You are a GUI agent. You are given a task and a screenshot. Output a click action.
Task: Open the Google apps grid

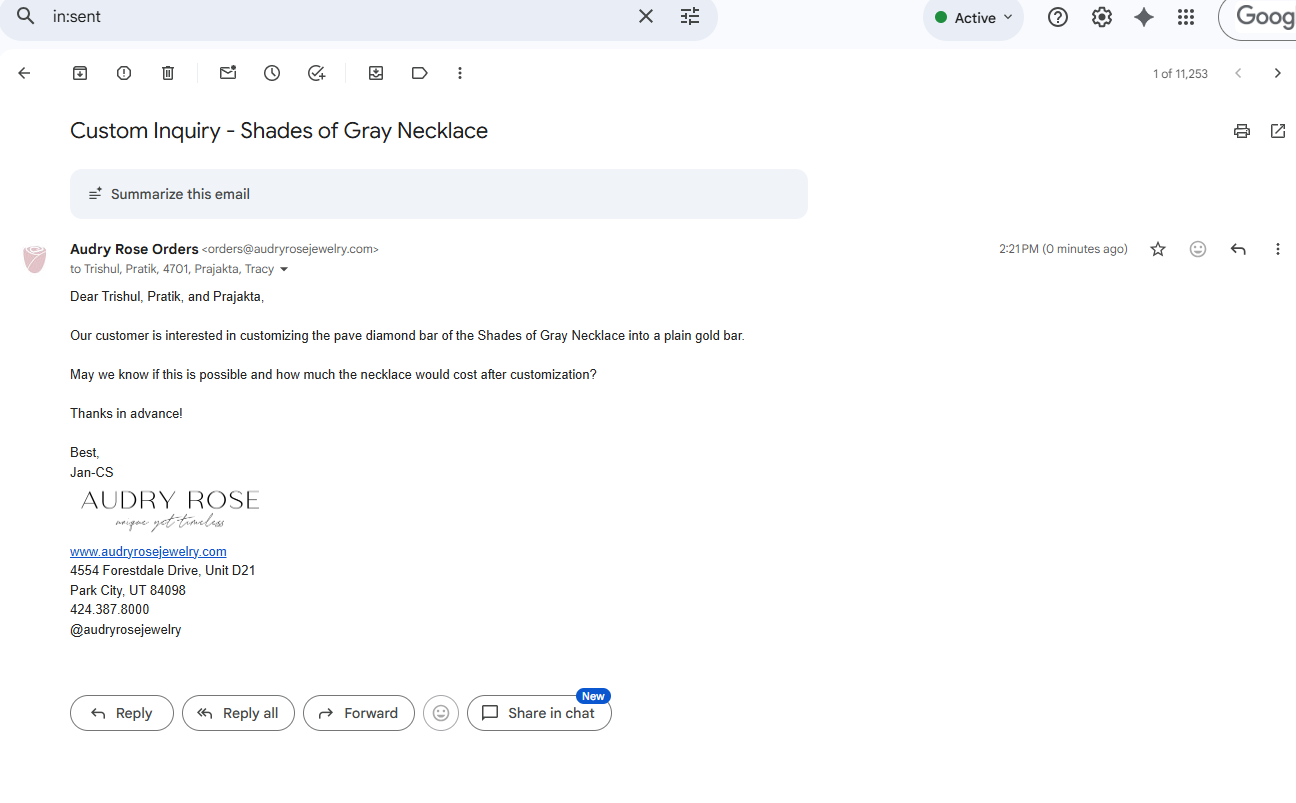[x=1186, y=17]
